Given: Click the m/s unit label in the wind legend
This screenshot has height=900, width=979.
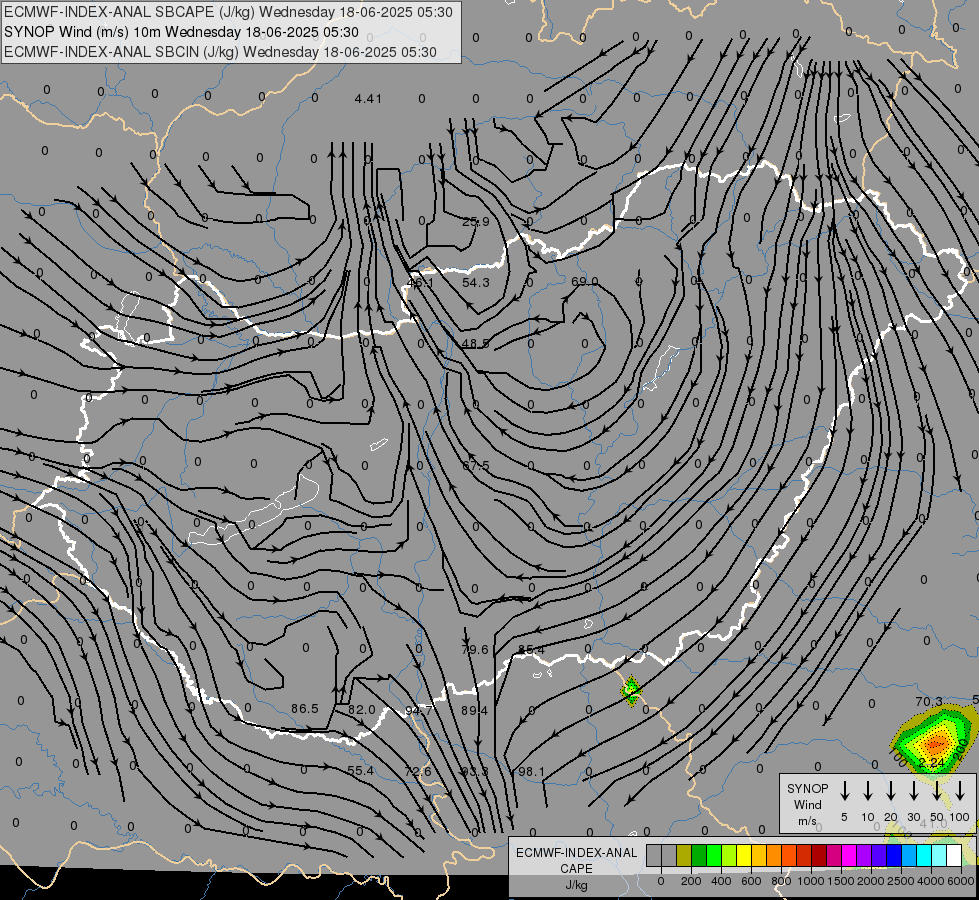Looking at the screenshot, I should point(807,821).
